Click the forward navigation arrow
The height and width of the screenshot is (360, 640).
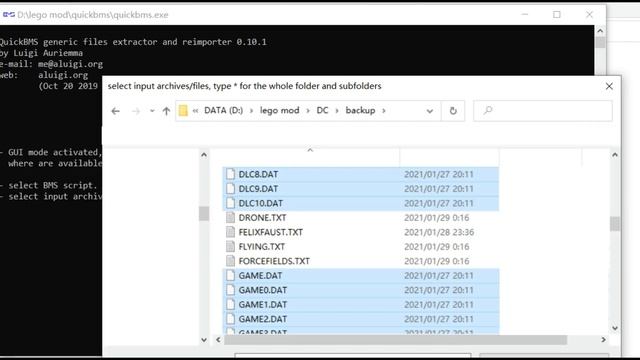136,111
